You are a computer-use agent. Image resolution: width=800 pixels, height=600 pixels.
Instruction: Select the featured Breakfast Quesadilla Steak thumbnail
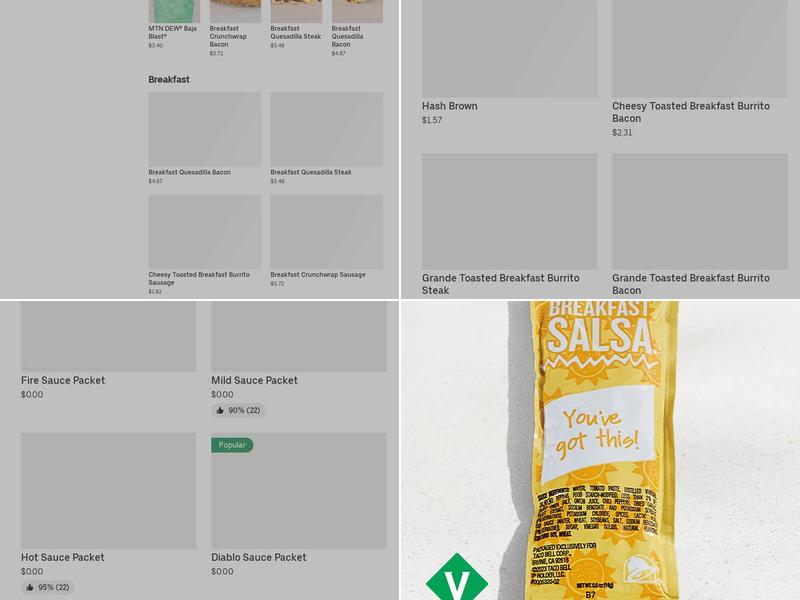pyautogui.click(x=296, y=11)
